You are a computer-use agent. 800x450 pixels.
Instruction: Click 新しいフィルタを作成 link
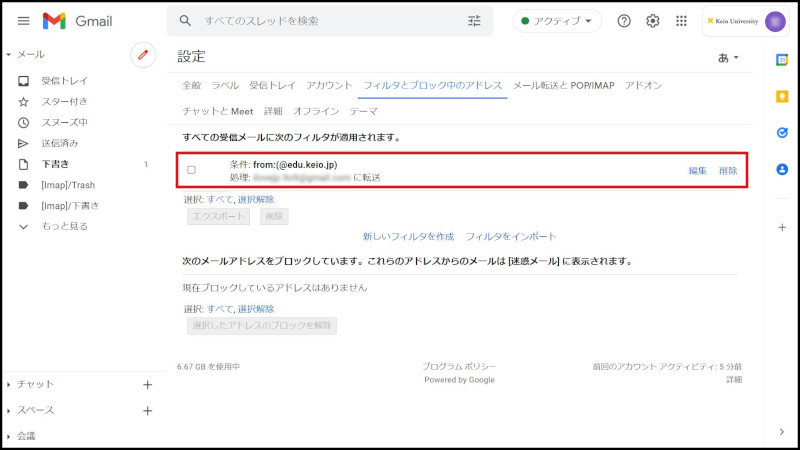click(x=408, y=237)
